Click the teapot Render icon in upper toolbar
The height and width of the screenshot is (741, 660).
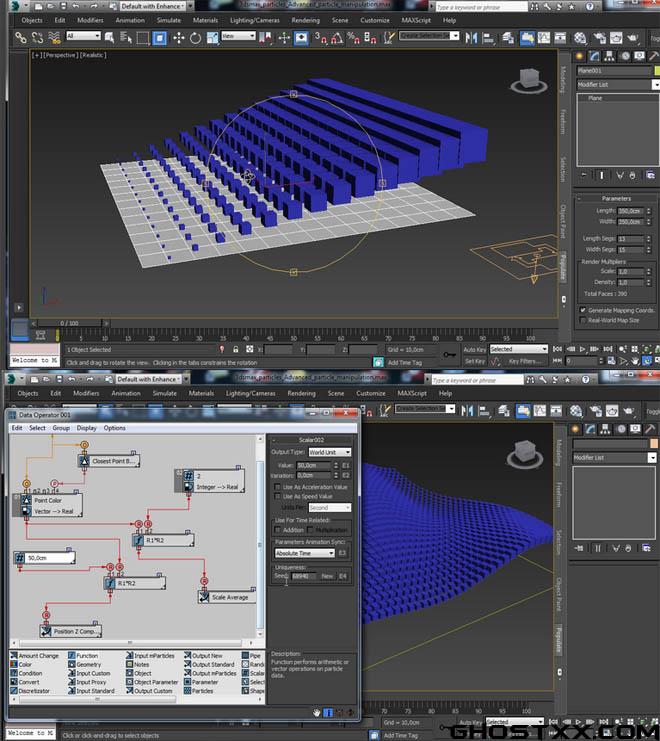[633, 38]
